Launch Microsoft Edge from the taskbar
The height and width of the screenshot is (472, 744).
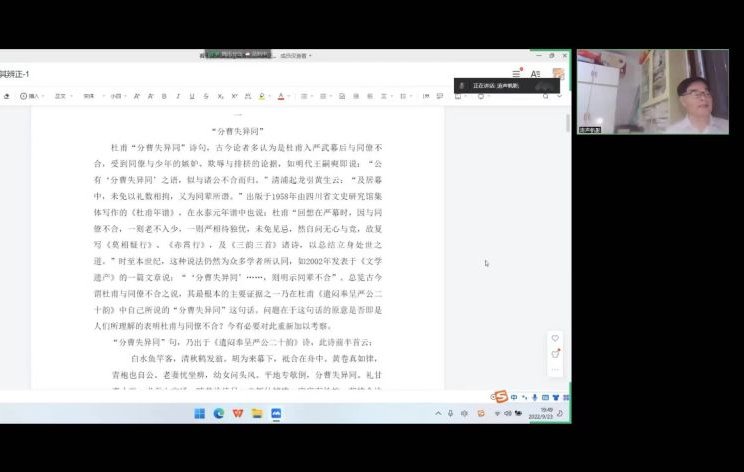(x=219, y=413)
